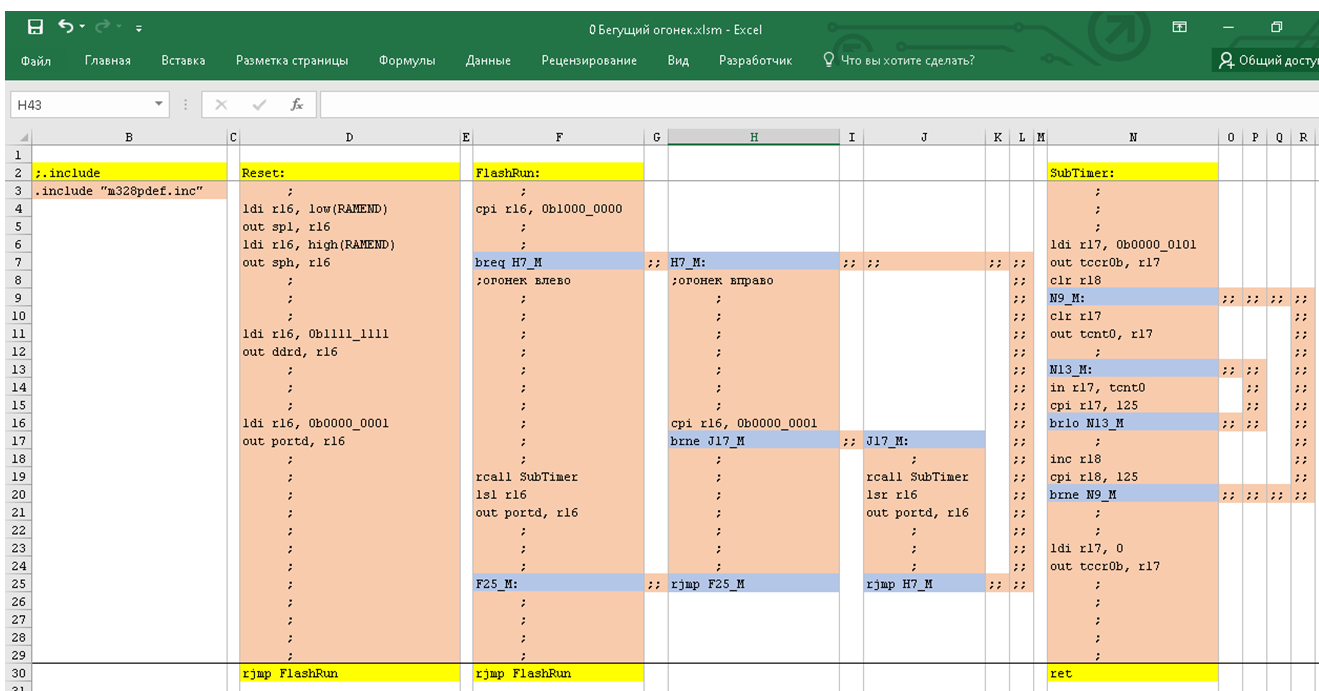Click cell ';огонек влево'

pos(559,281)
